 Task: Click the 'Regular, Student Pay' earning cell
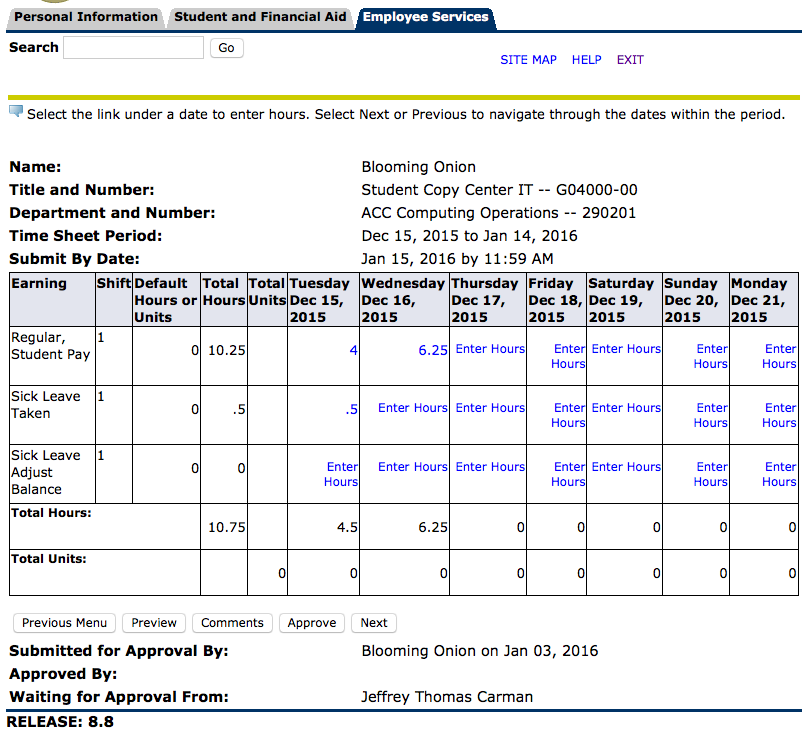coord(52,356)
